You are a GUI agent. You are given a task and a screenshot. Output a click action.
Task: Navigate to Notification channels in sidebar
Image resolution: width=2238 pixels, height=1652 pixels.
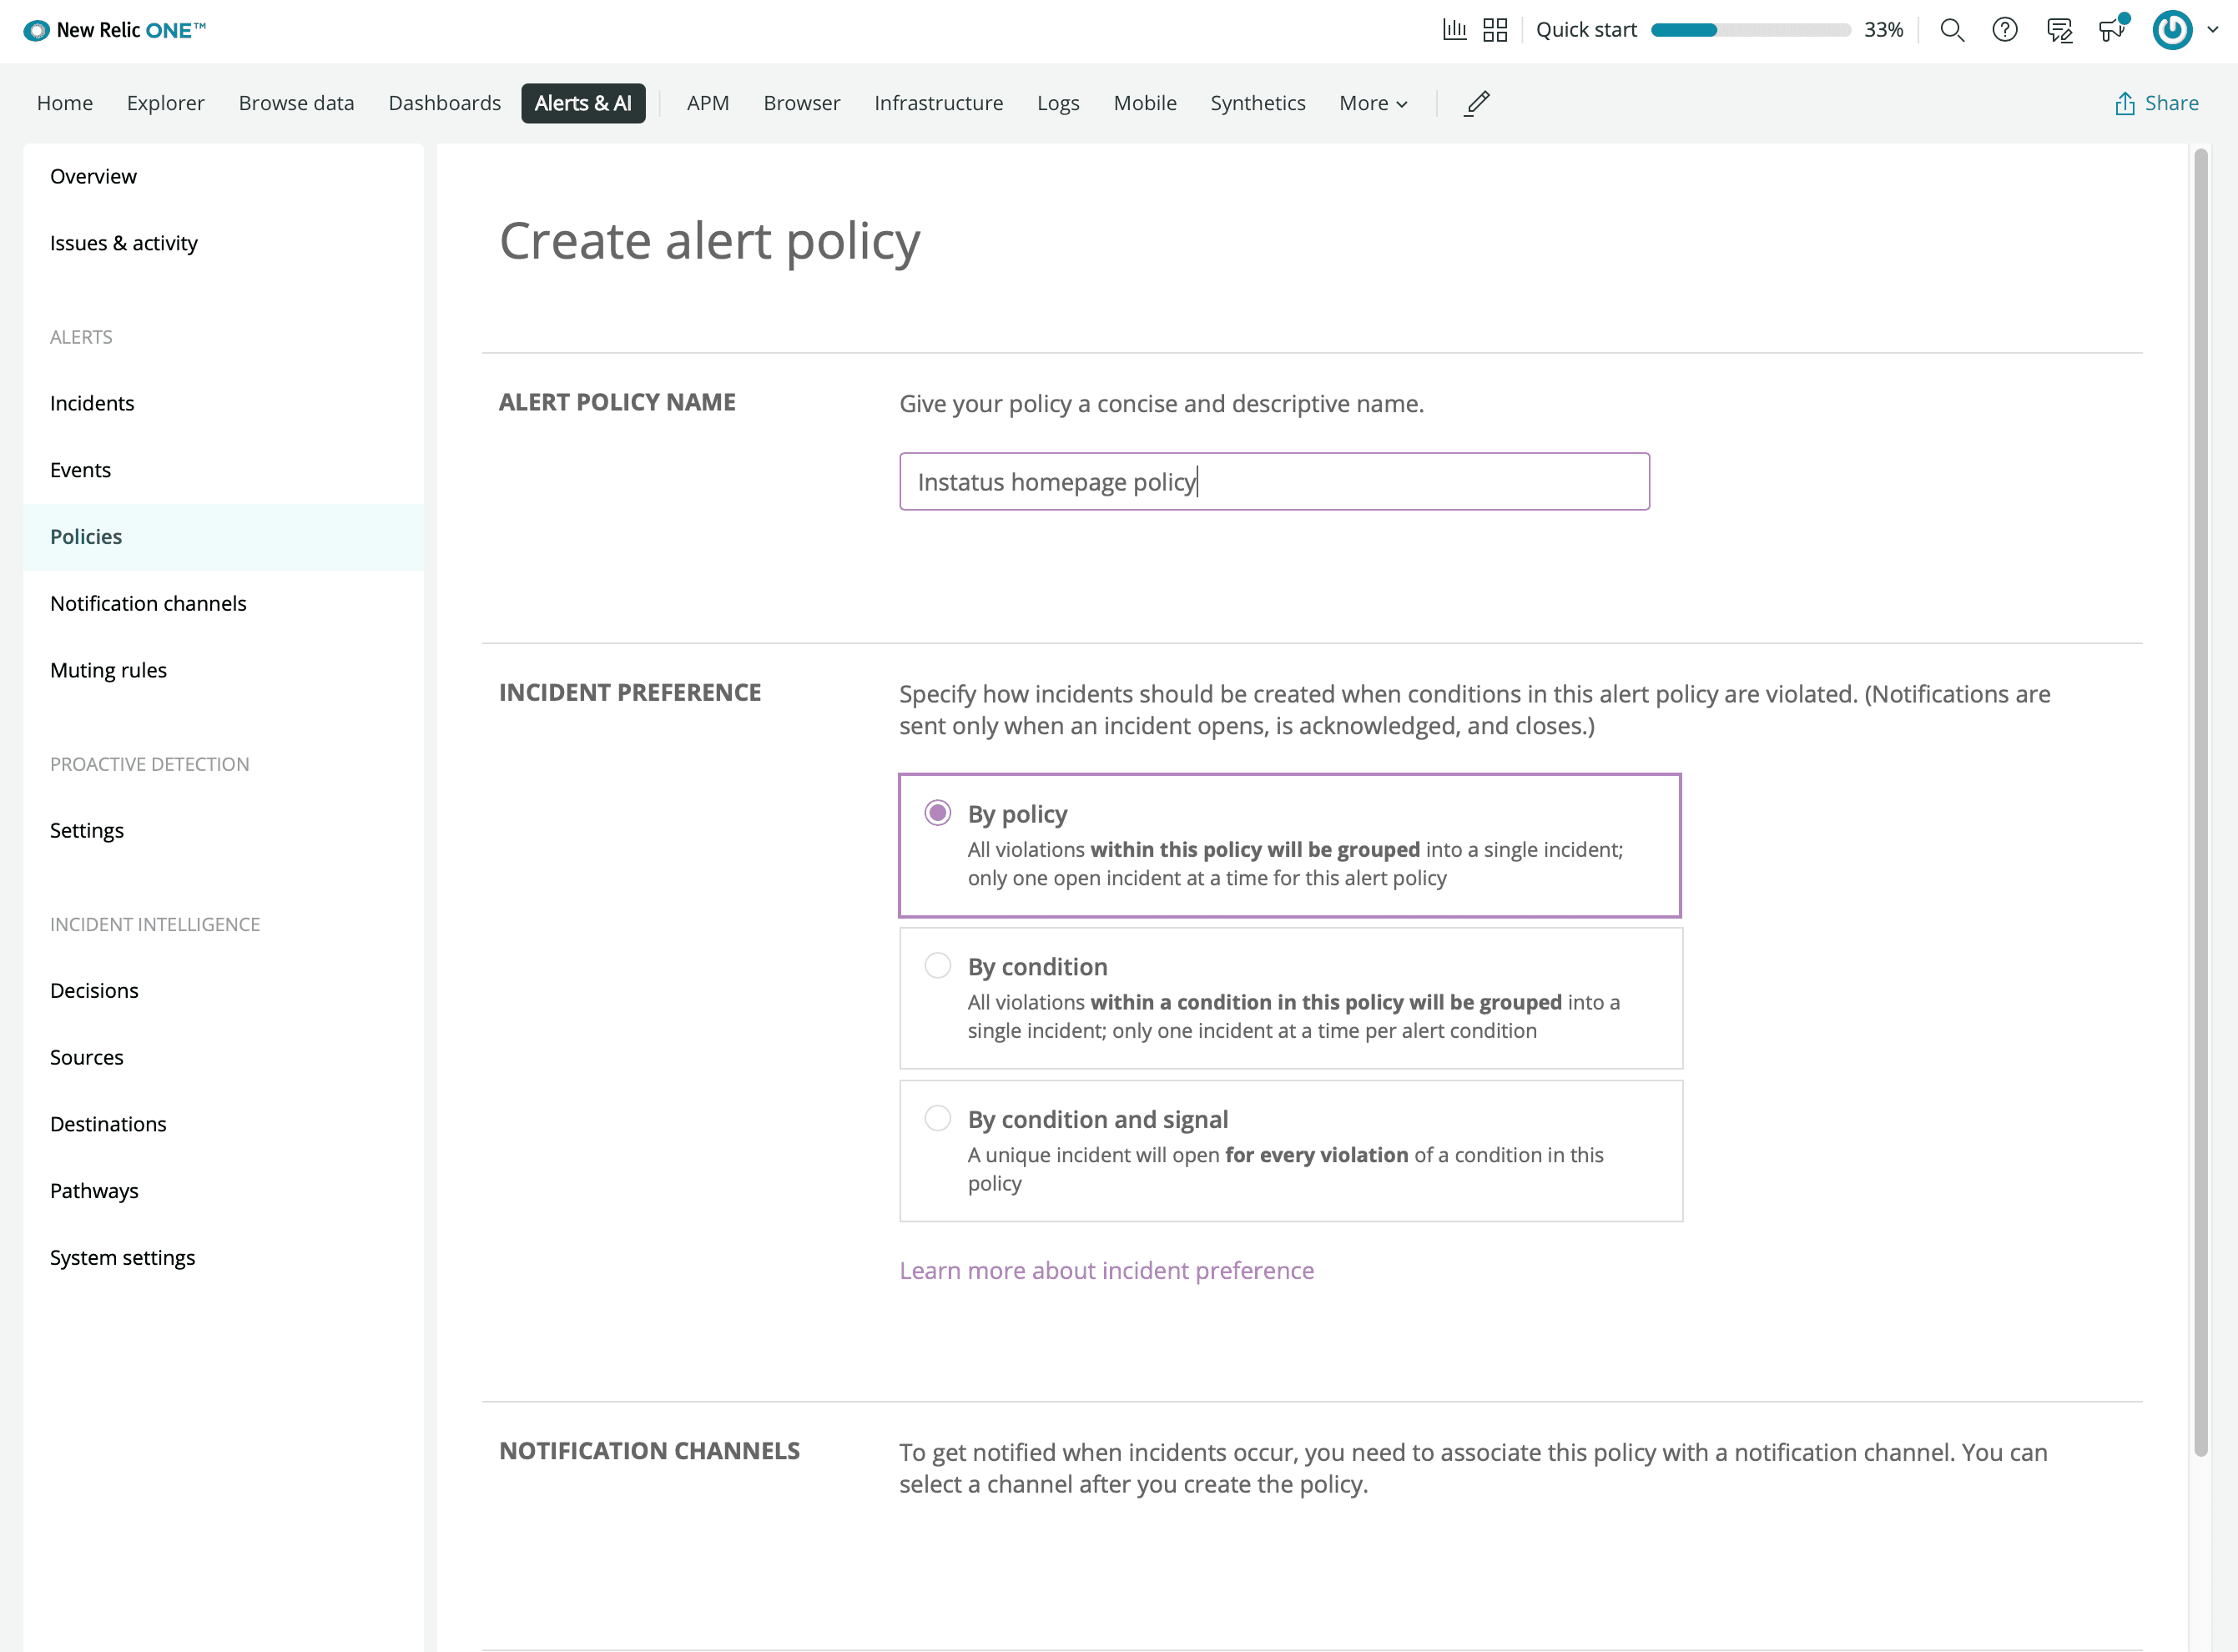point(148,602)
